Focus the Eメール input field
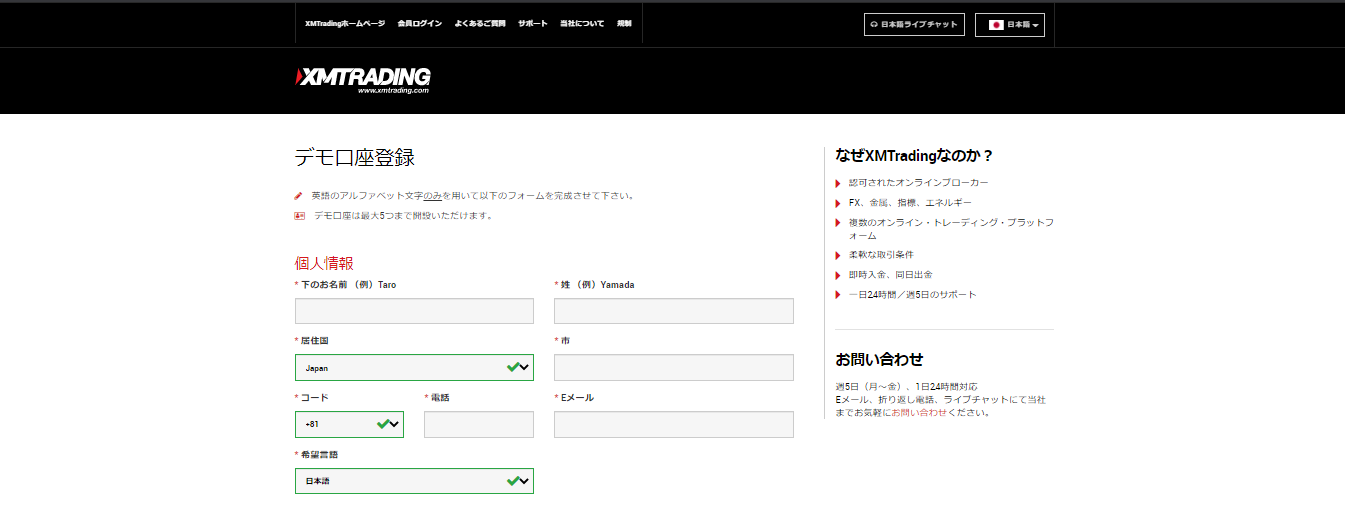 tap(674, 424)
